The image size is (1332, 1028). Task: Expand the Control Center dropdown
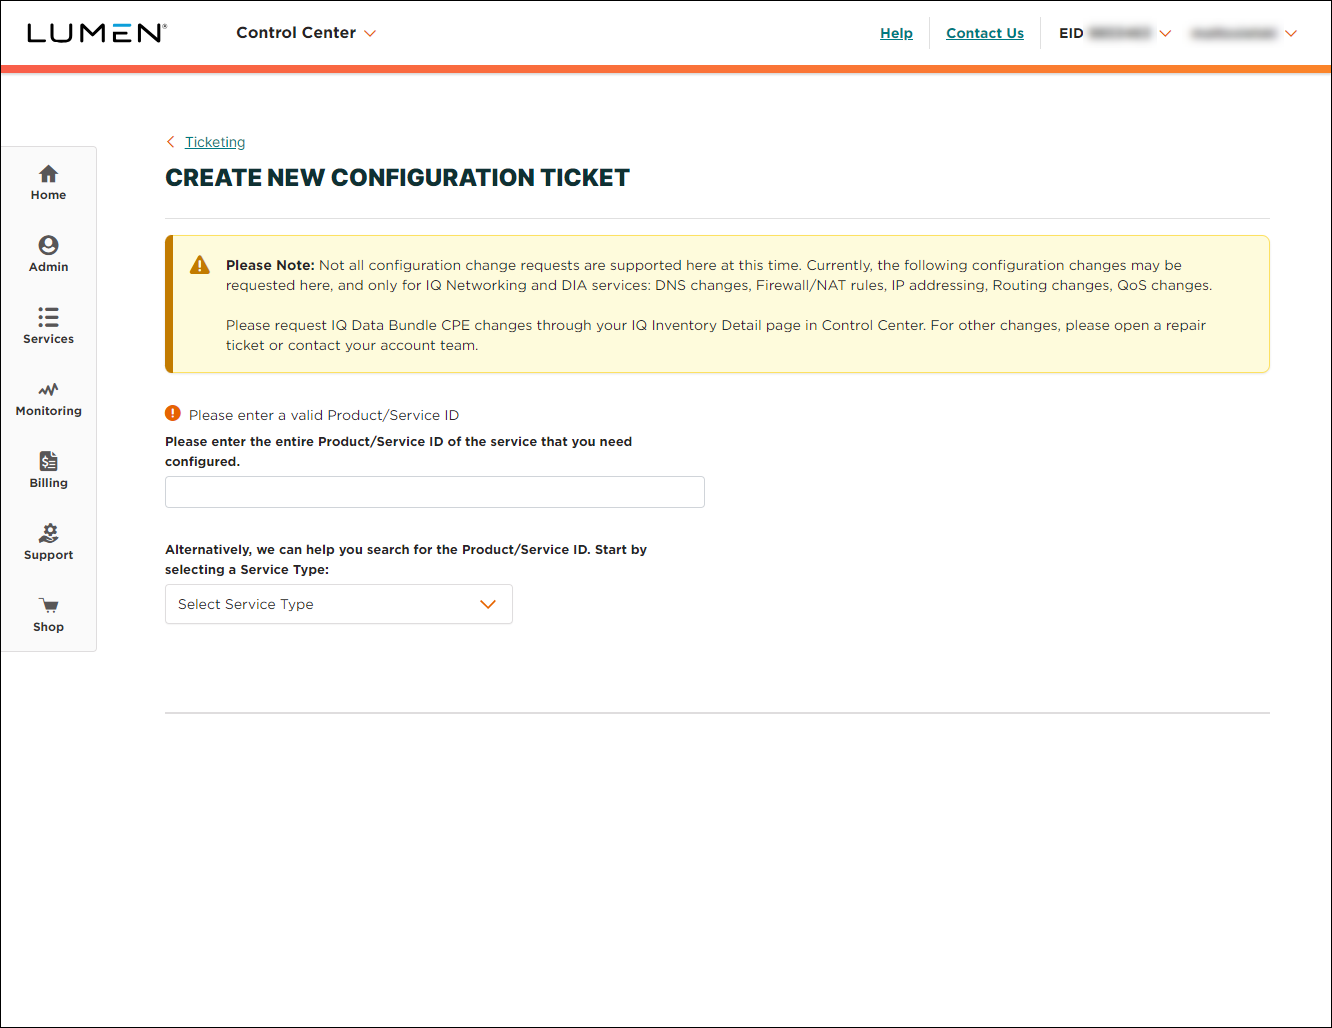[306, 33]
